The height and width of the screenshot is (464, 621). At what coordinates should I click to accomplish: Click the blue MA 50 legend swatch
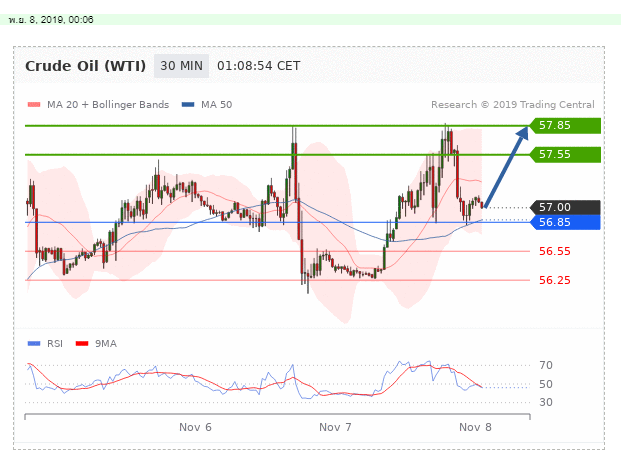(188, 105)
